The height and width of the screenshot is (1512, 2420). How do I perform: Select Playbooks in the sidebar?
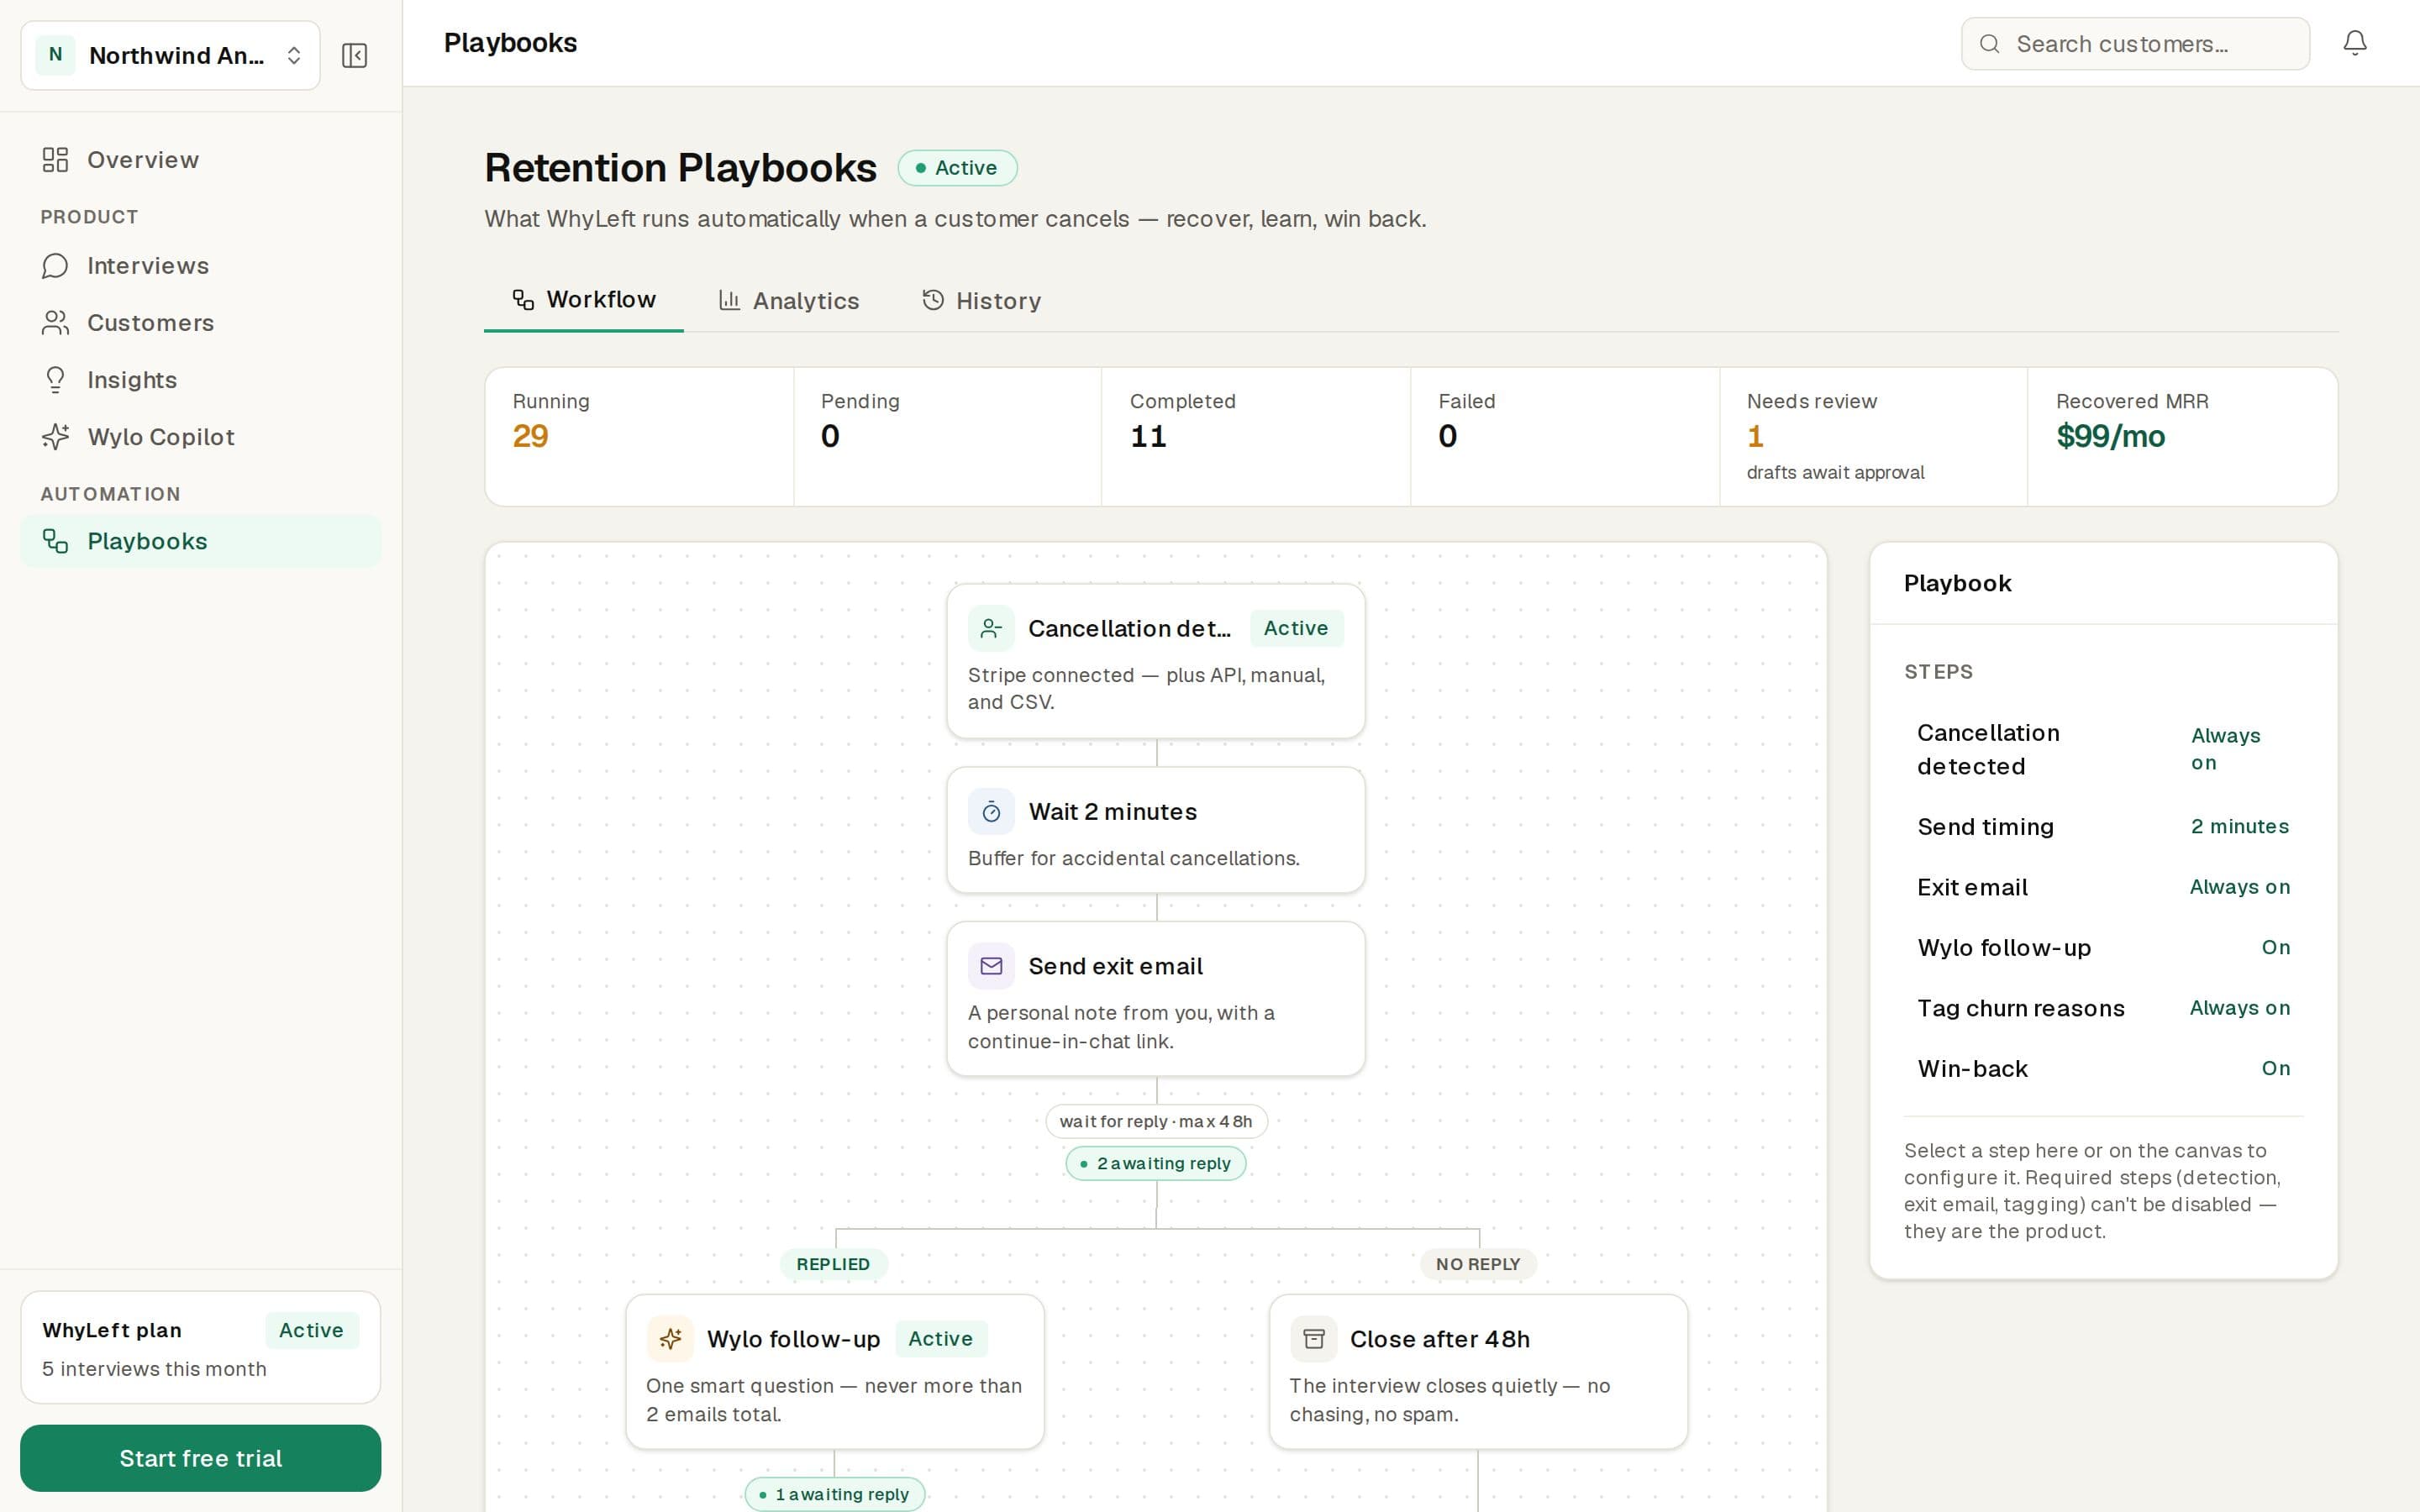click(x=200, y=541)
